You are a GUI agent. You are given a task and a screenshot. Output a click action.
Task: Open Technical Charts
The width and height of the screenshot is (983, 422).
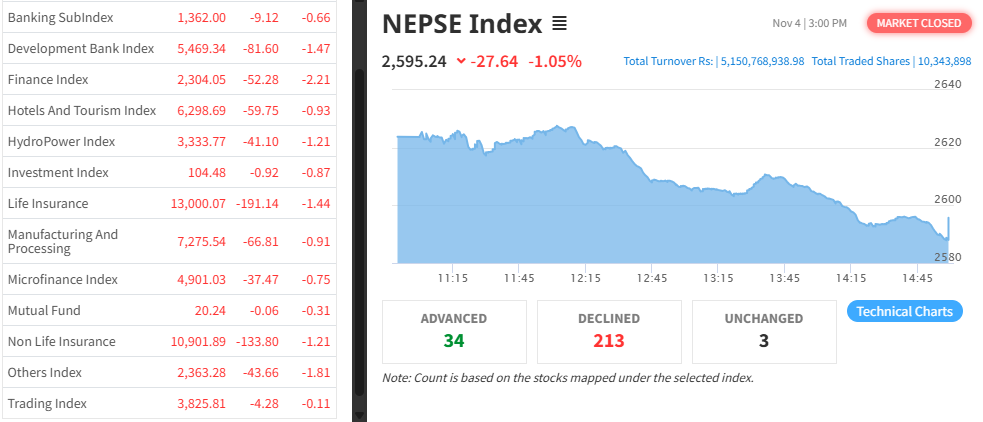coord(905,311)
